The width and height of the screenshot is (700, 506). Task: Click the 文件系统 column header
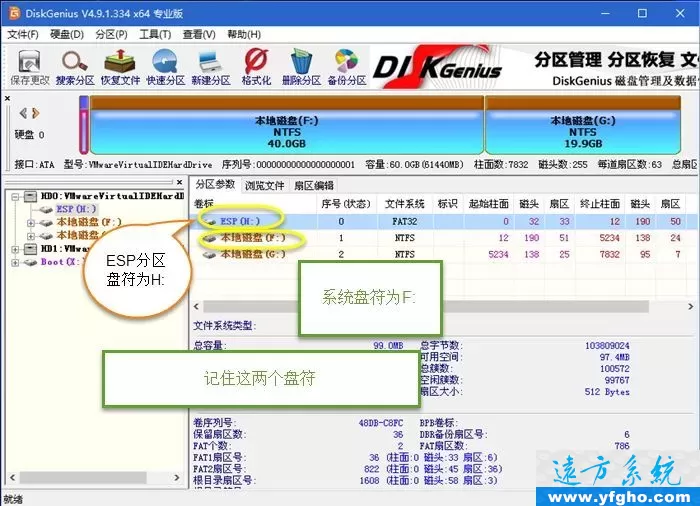404,204
